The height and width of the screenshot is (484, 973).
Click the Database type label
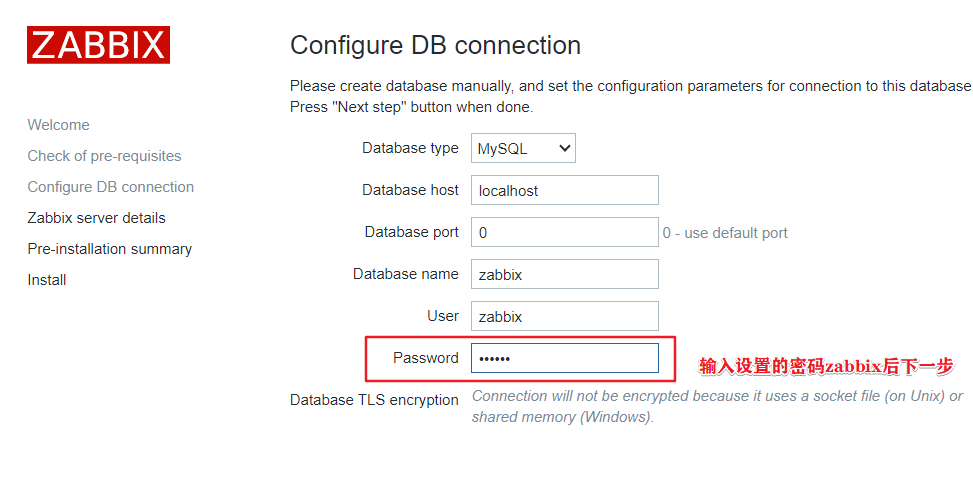pos(410,148)
